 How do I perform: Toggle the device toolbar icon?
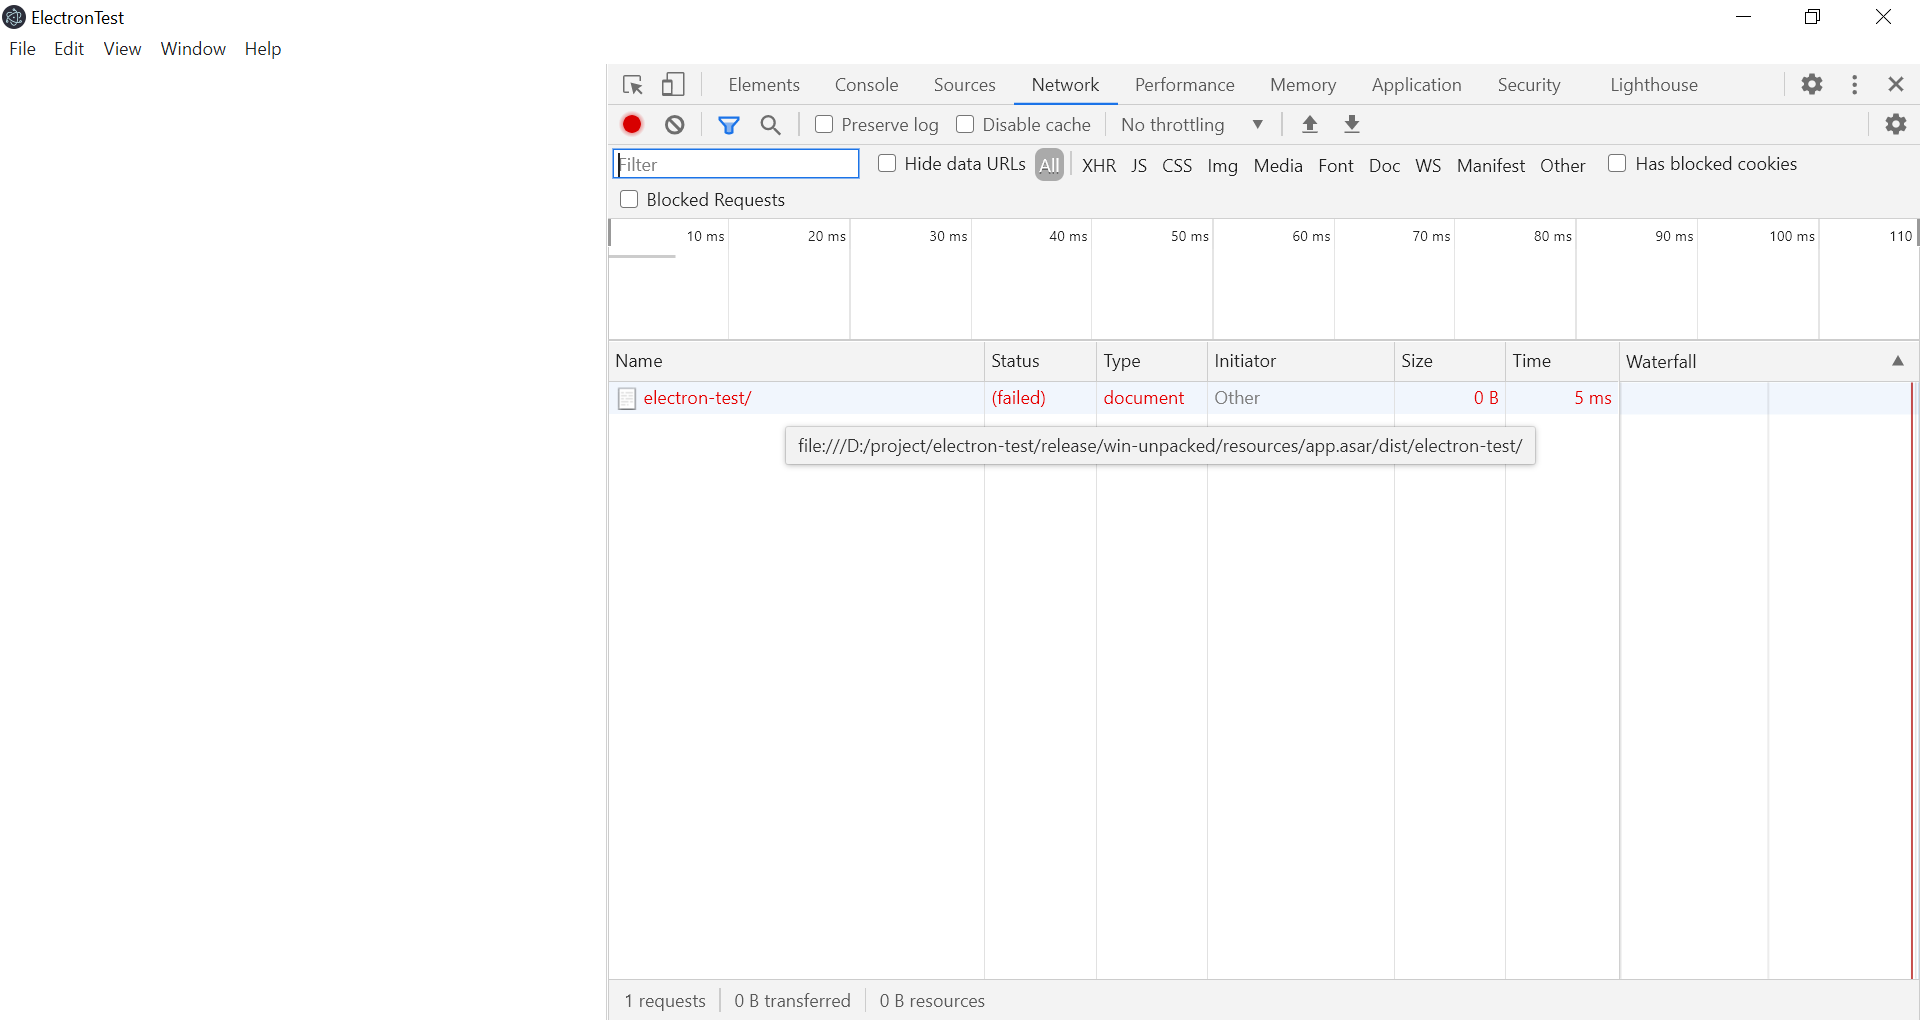point(673,84)
